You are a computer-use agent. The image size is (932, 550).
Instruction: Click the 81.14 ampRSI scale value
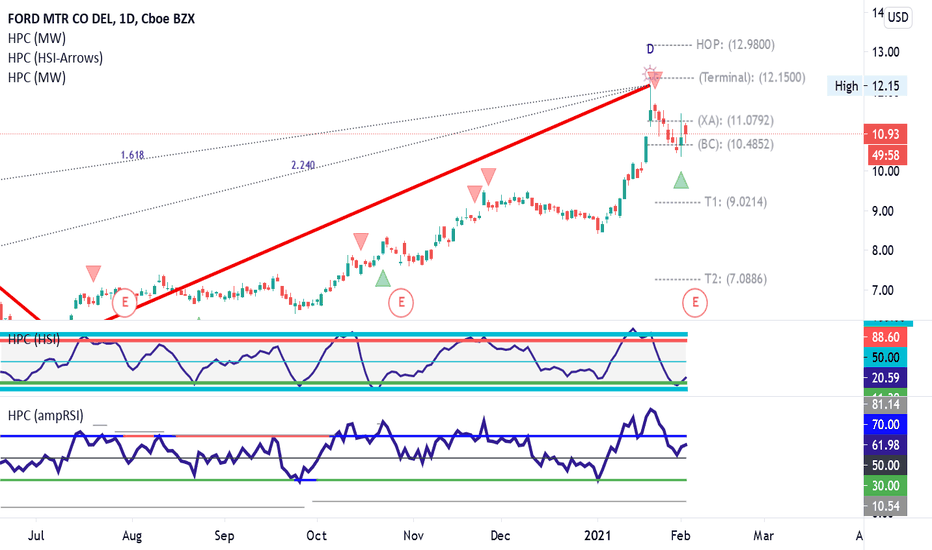point(885,405)
